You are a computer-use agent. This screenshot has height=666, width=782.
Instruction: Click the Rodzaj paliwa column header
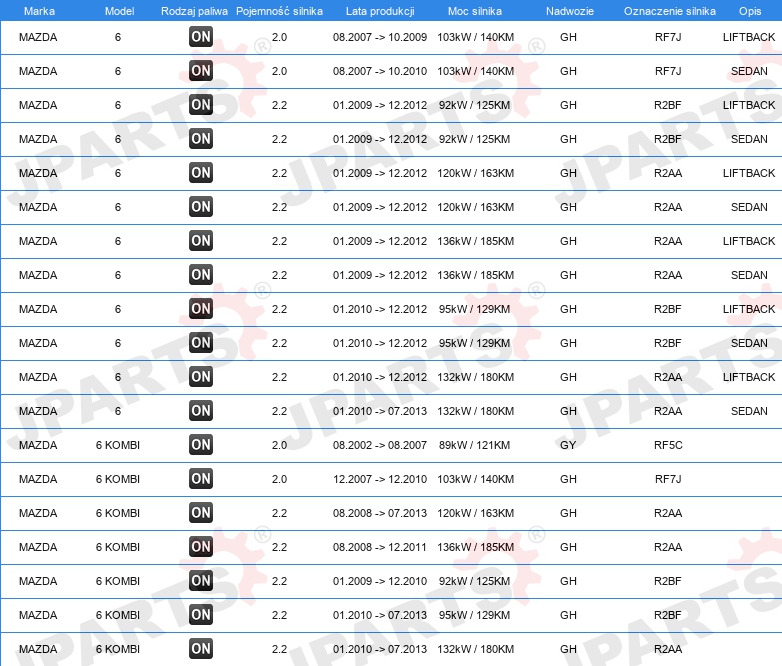(x=194, y=11)
